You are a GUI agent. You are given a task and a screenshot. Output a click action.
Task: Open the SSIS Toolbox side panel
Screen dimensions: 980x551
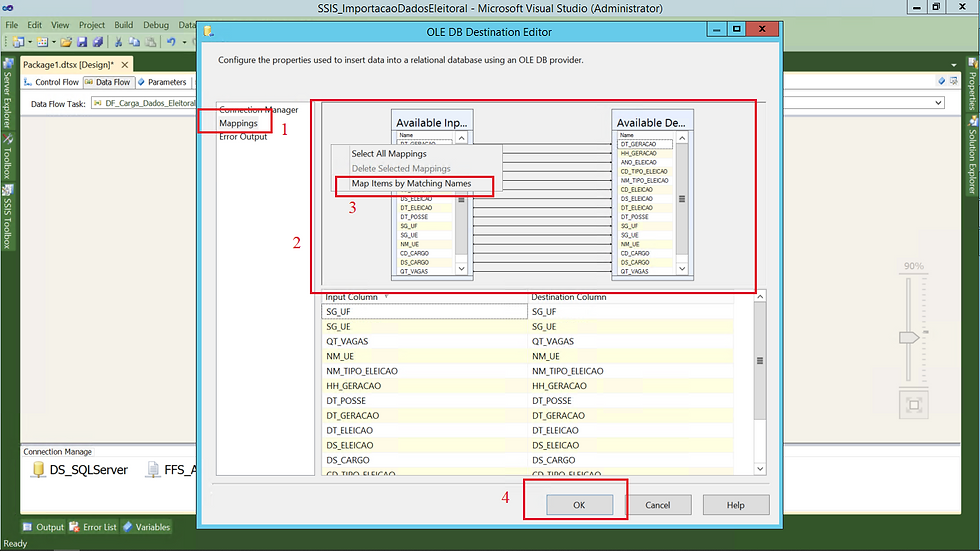8,217
